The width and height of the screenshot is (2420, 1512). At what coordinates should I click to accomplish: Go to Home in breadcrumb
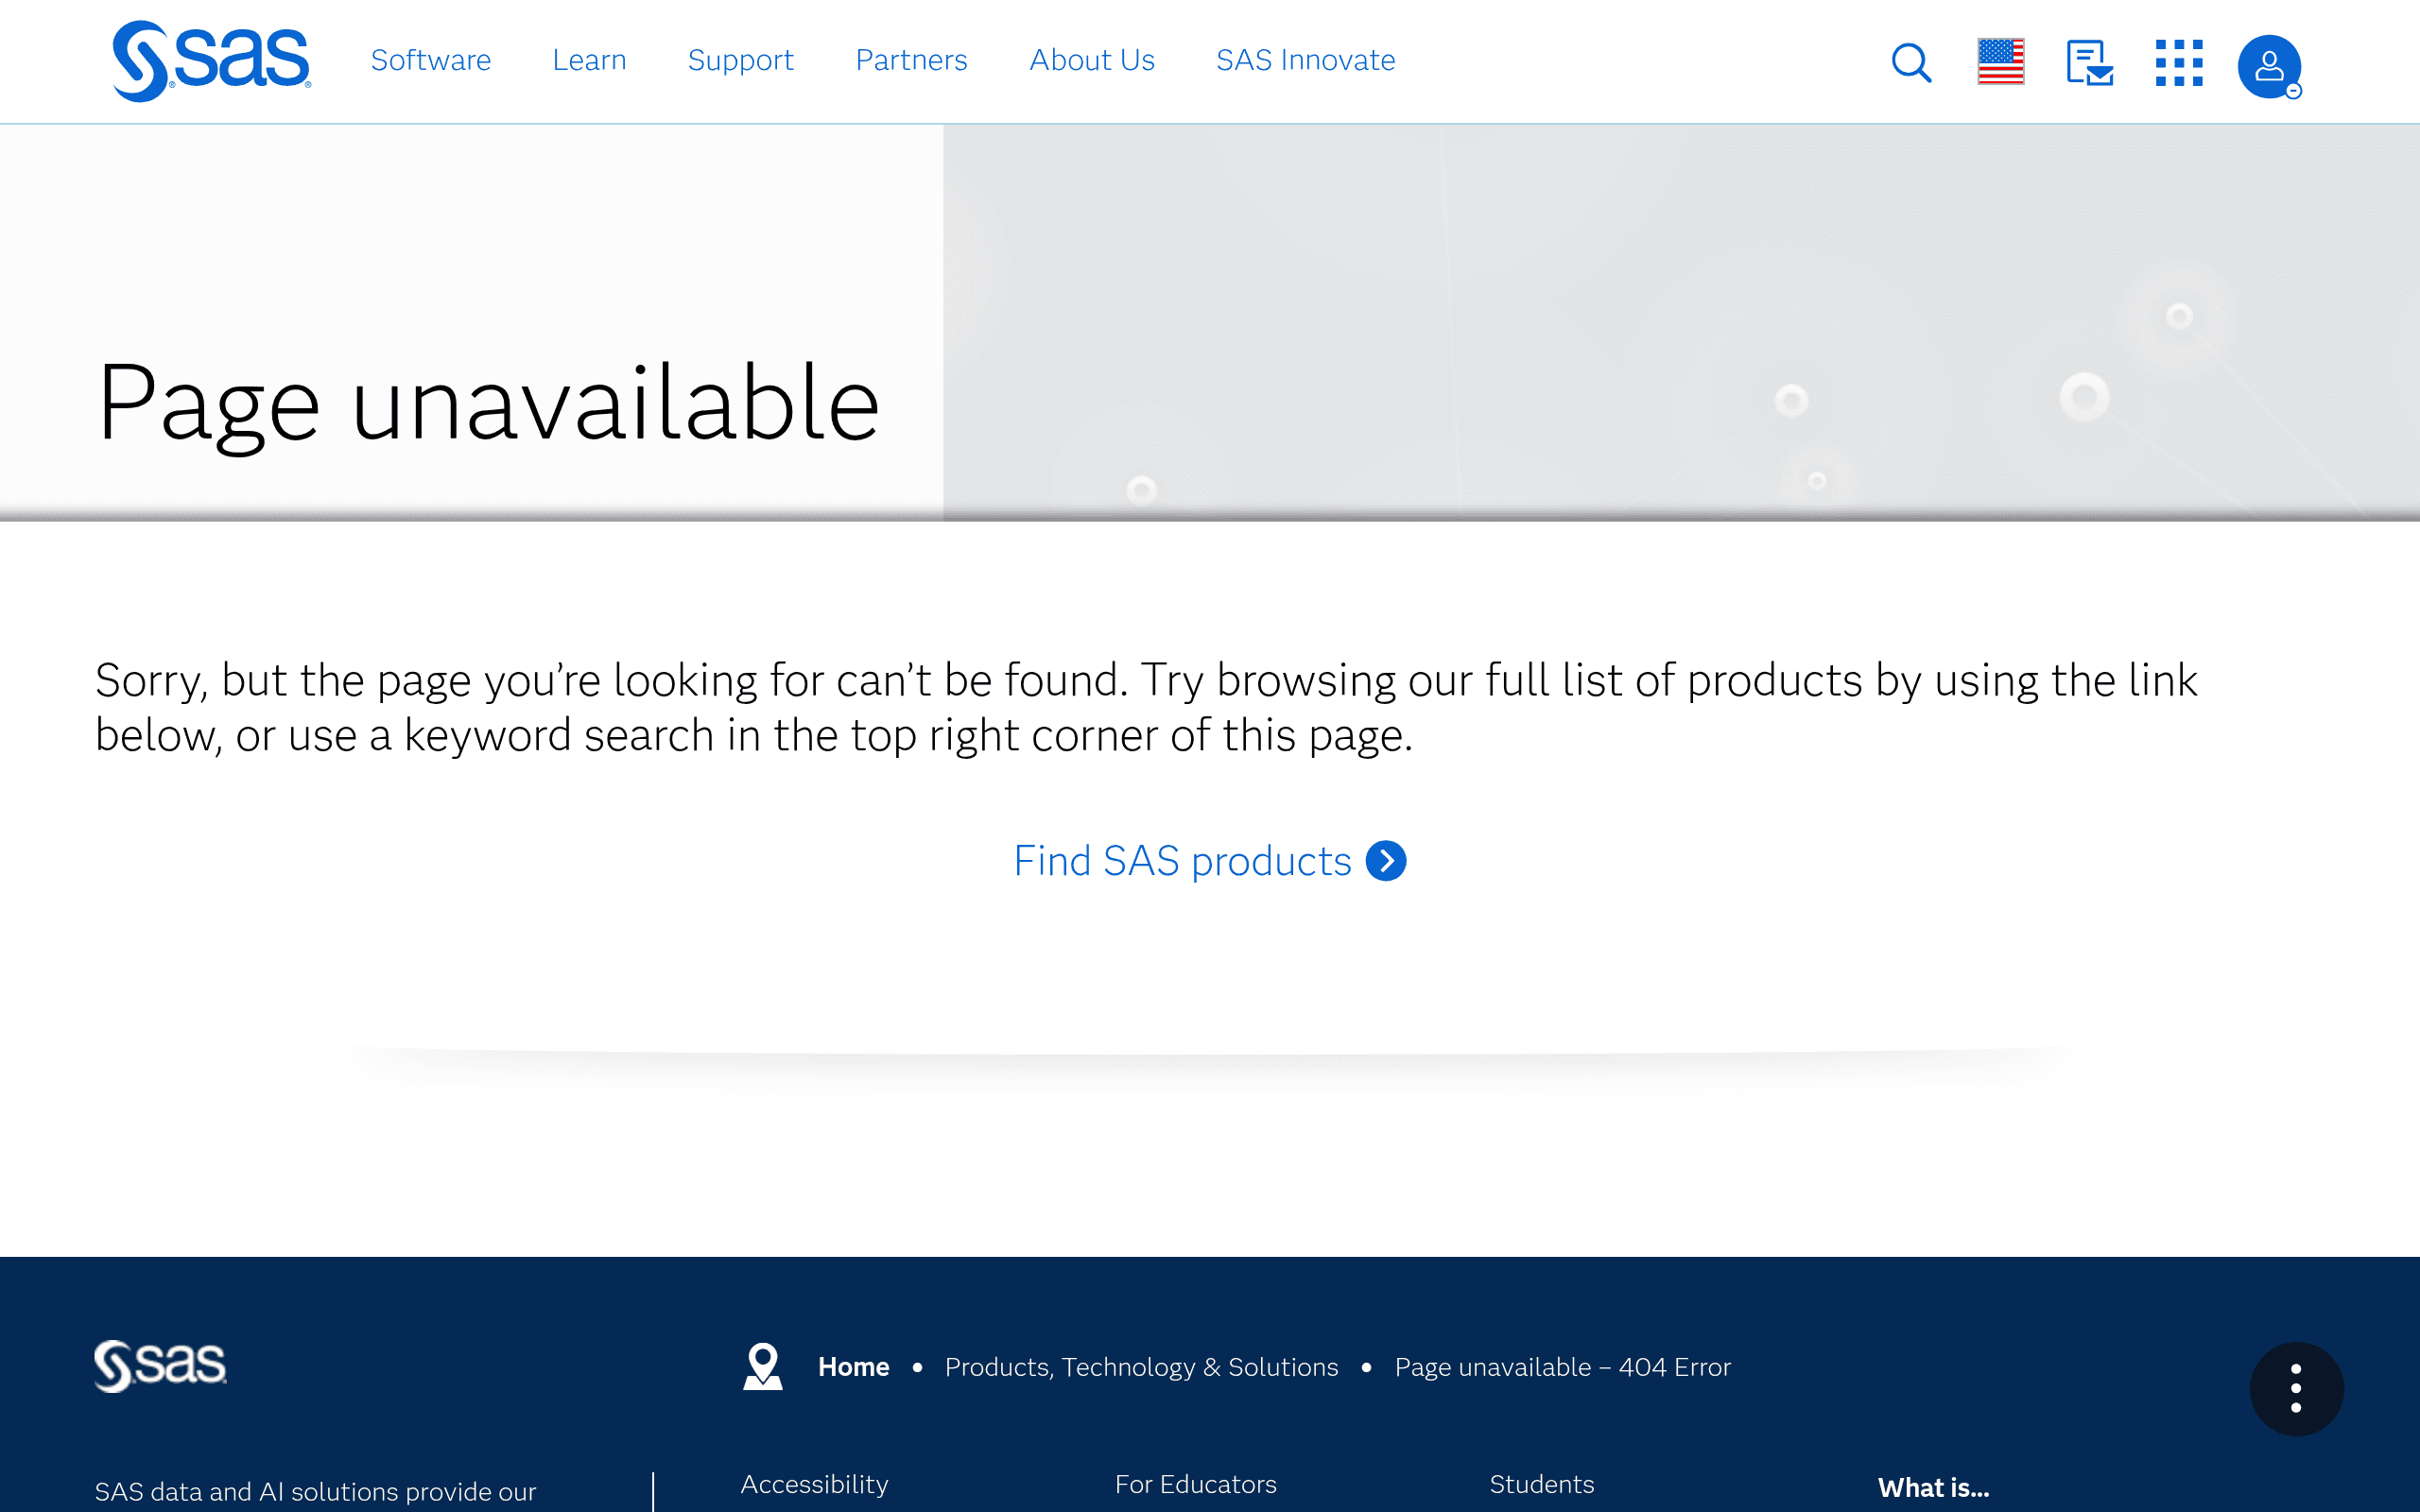[853, 1367]
